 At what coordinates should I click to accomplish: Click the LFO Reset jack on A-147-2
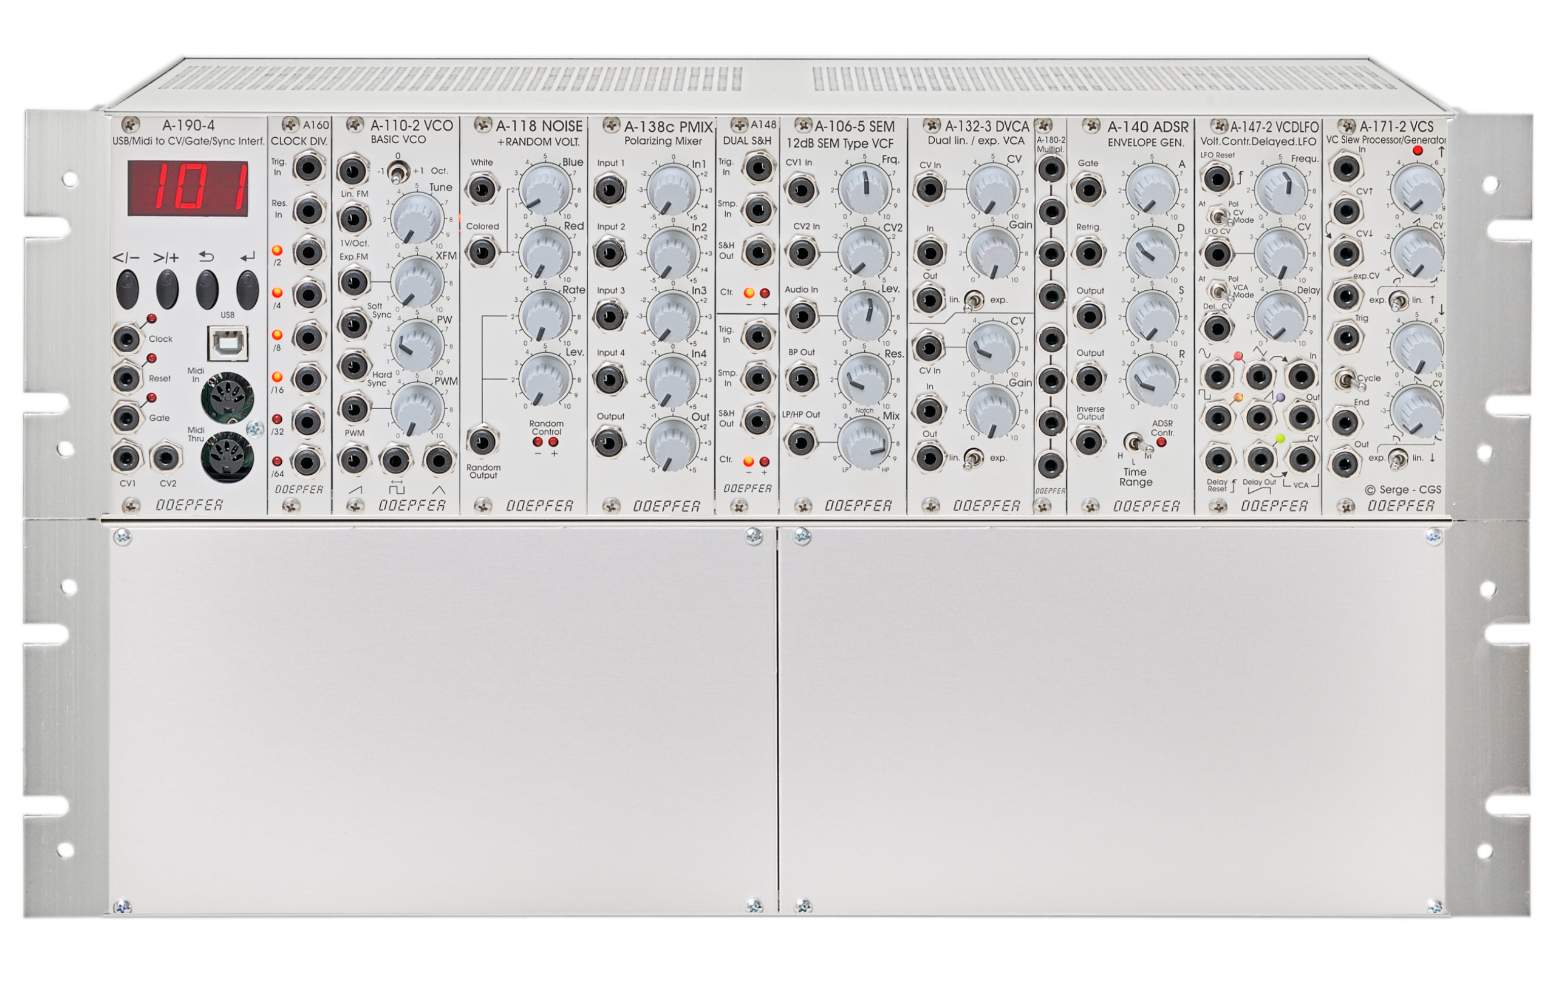[x=1217, y=180]
